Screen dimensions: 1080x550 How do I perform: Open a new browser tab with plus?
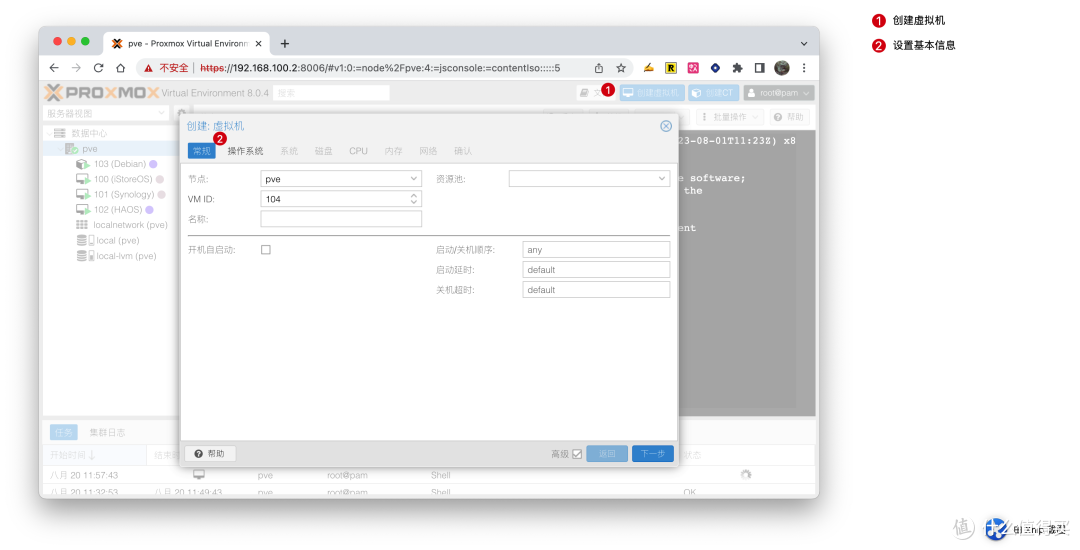point(284,43)
